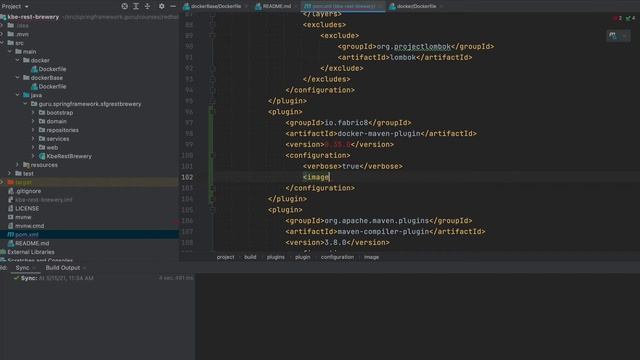The image size is (640, 360).
Task: Click 'build' breadcrumb
Action: [x=250, y=257]
